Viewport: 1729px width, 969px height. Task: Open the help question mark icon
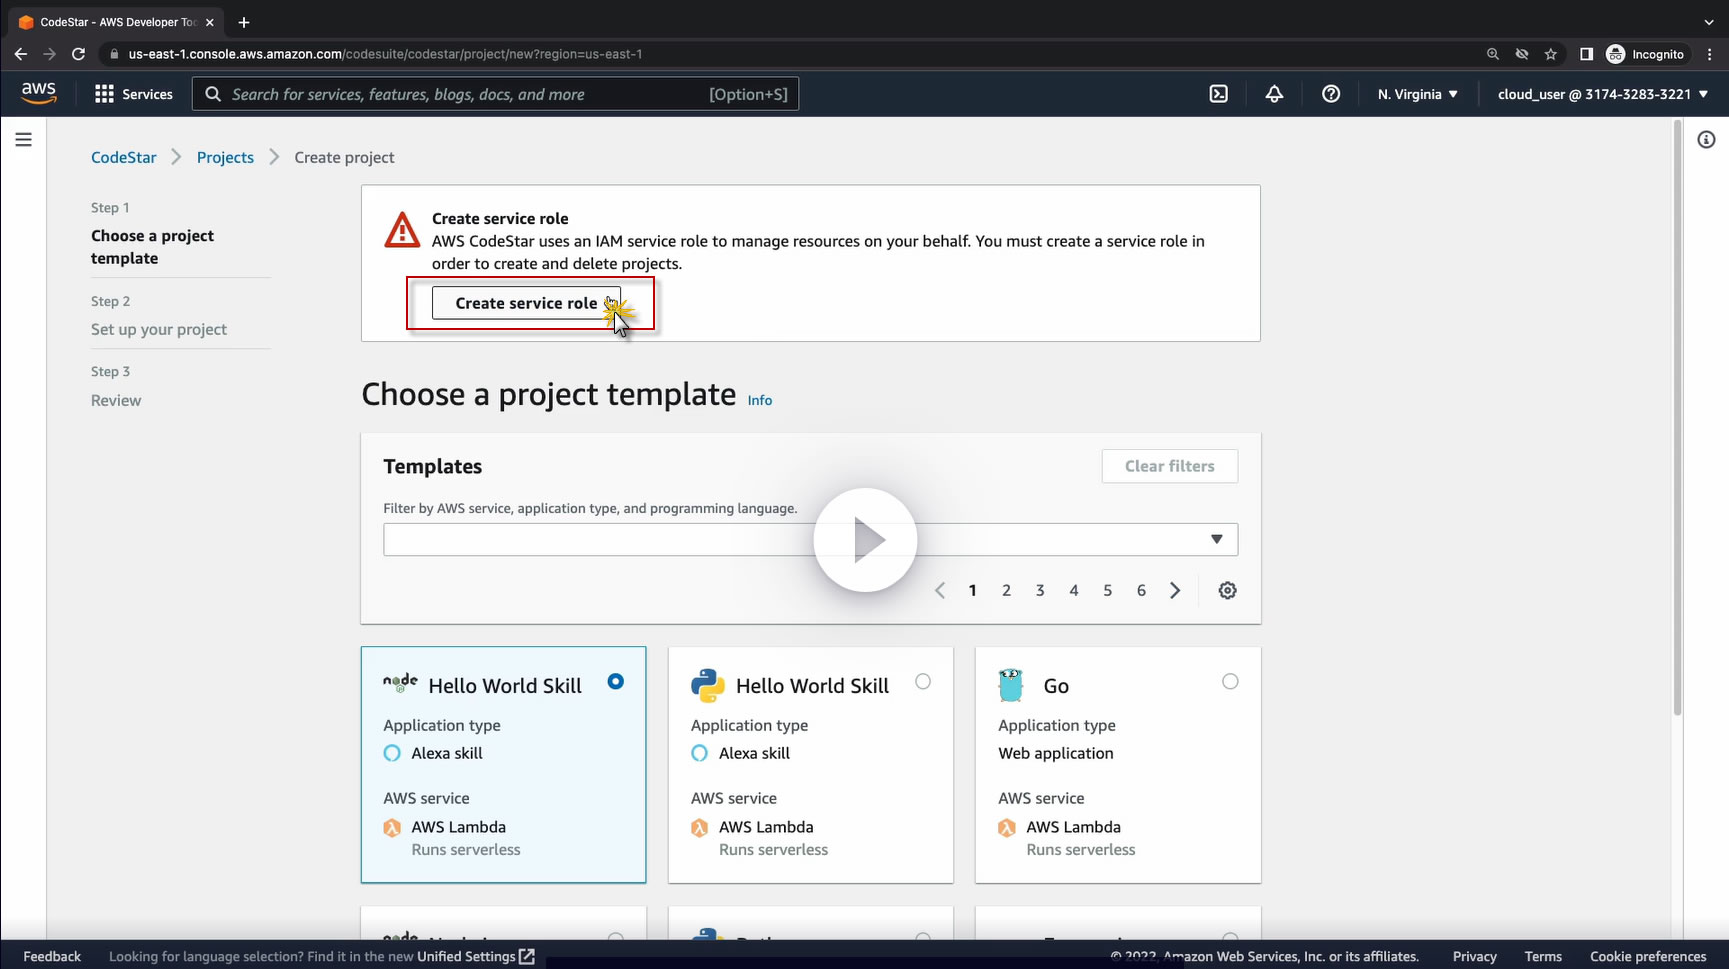(1331, 94)
